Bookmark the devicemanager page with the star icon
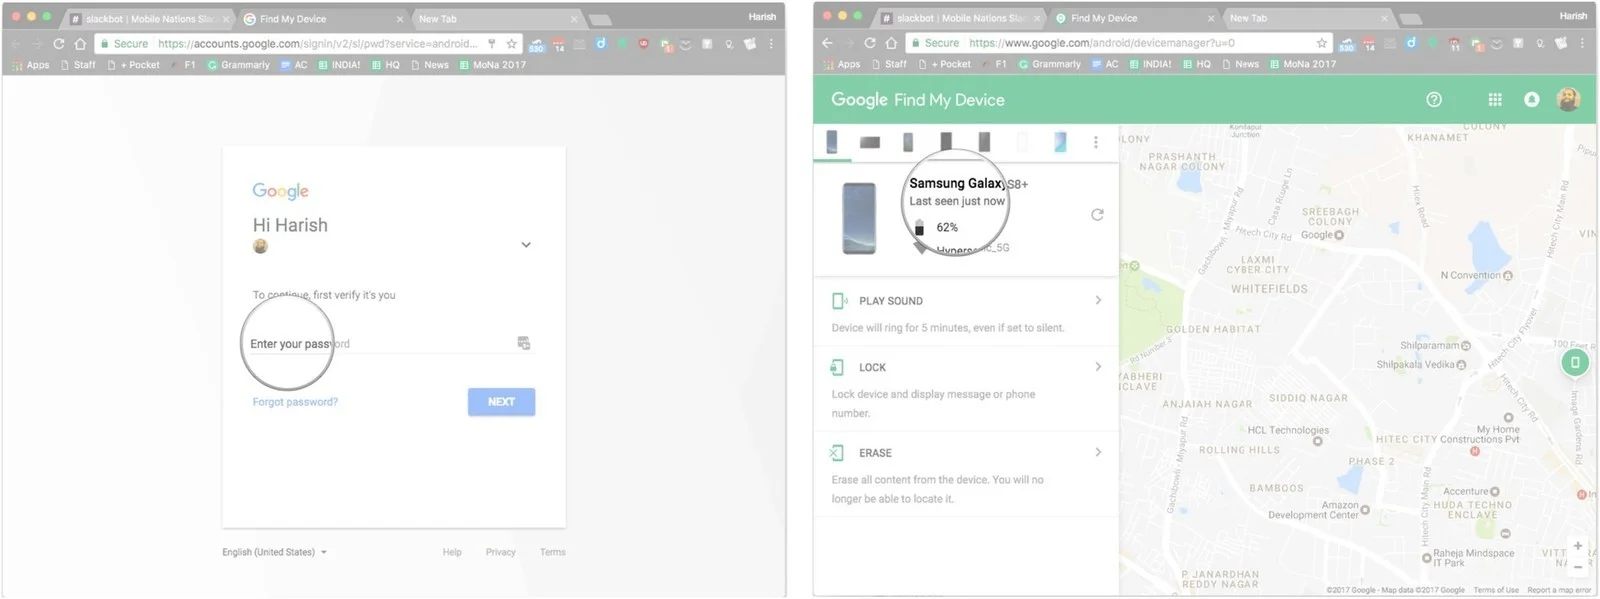The image size is (1600, 599). point(1321,43)
